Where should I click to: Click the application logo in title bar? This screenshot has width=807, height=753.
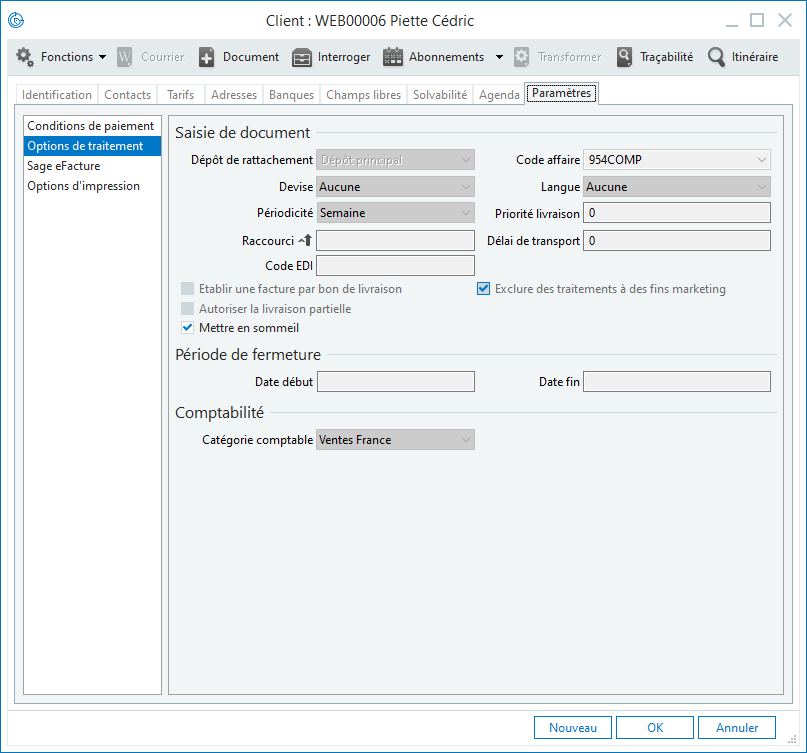[16, 20]
